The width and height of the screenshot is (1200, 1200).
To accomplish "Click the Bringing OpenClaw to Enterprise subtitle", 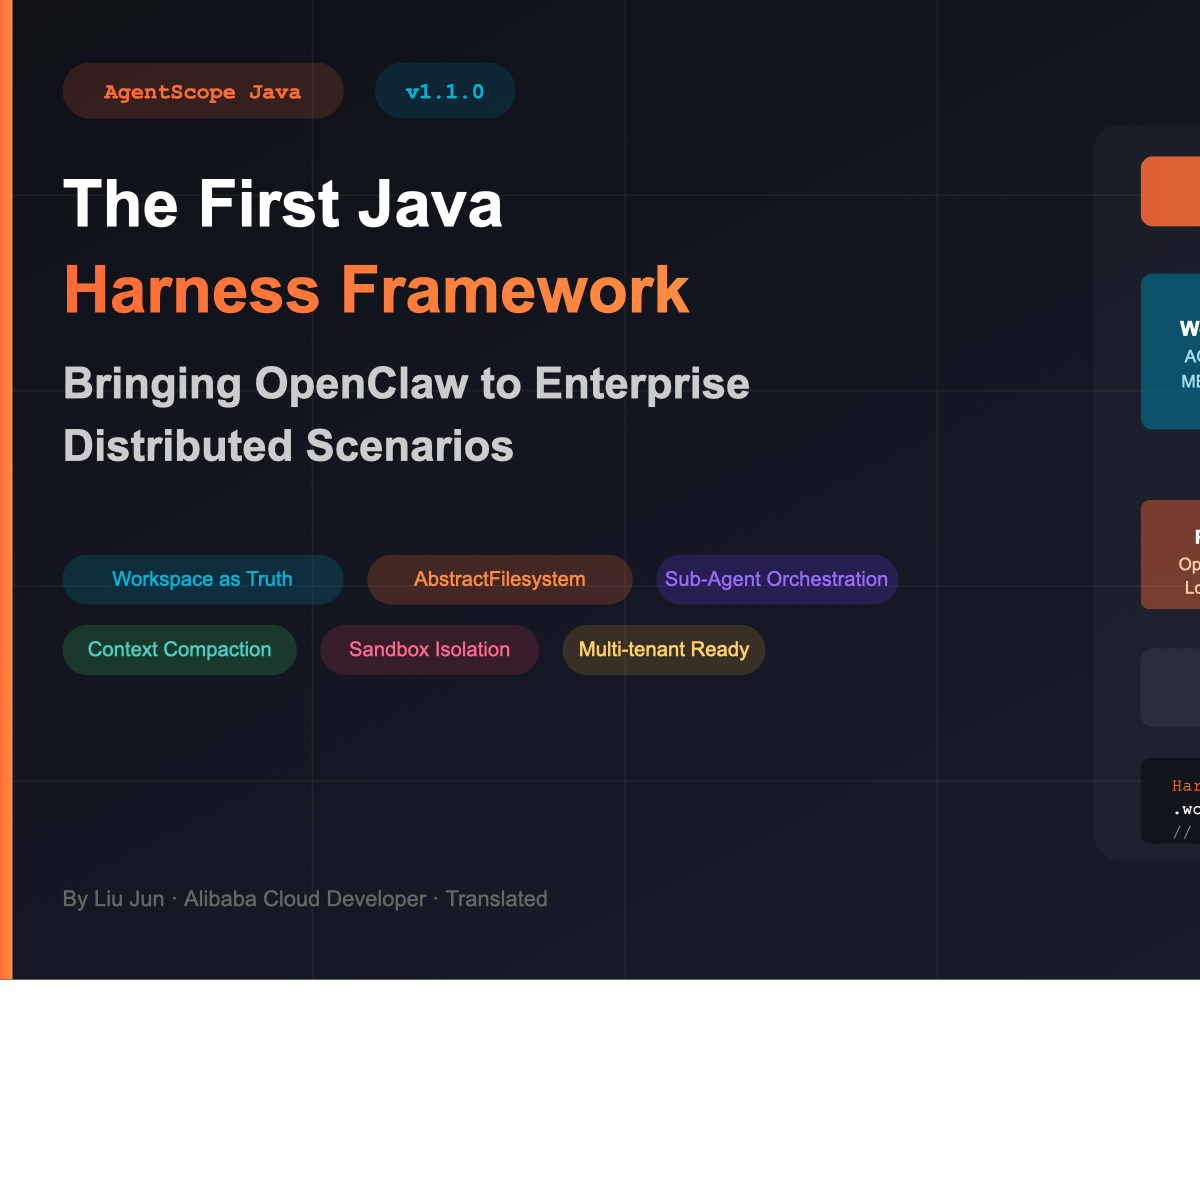I will pos(406,384).
